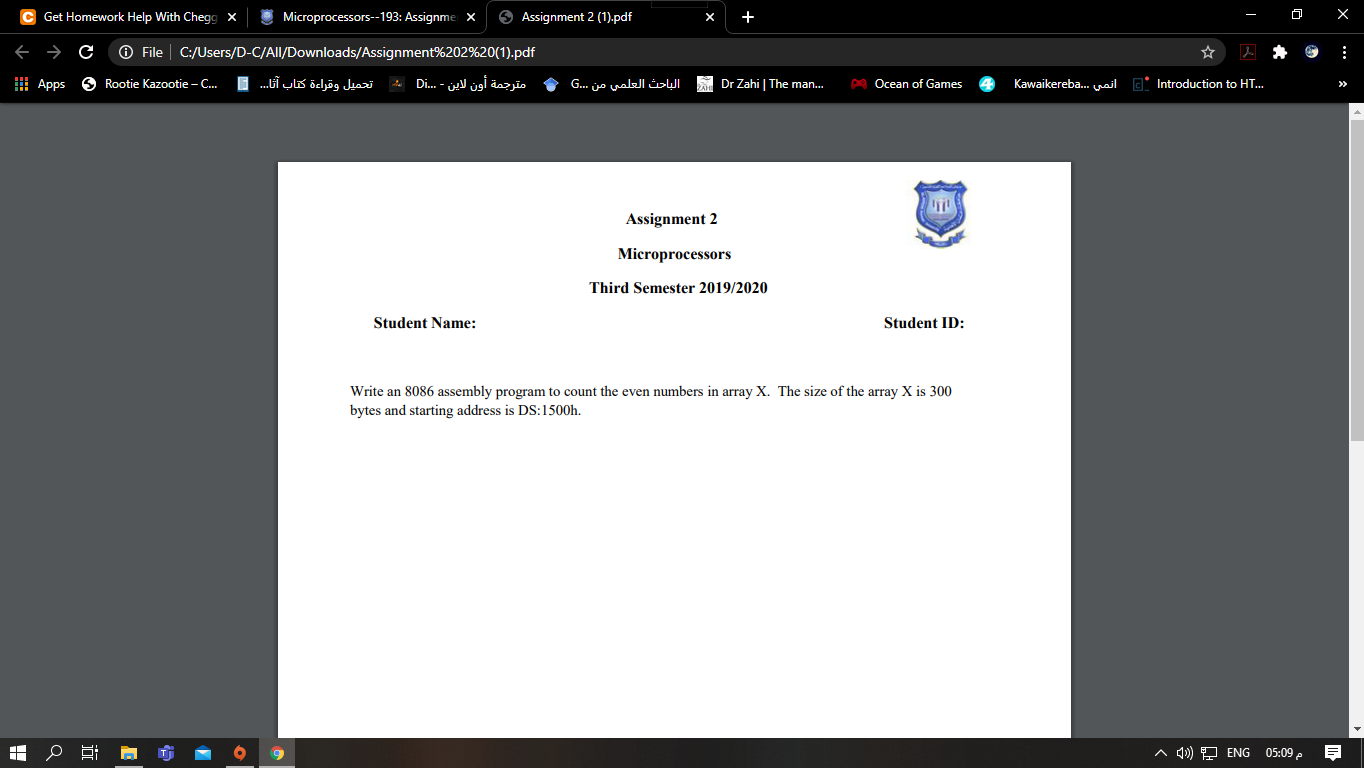Image resolution: width=1364 pixels, height=768 pixels.
Task: Open Task View on the taskbar
Action: [x=89, y=753]
